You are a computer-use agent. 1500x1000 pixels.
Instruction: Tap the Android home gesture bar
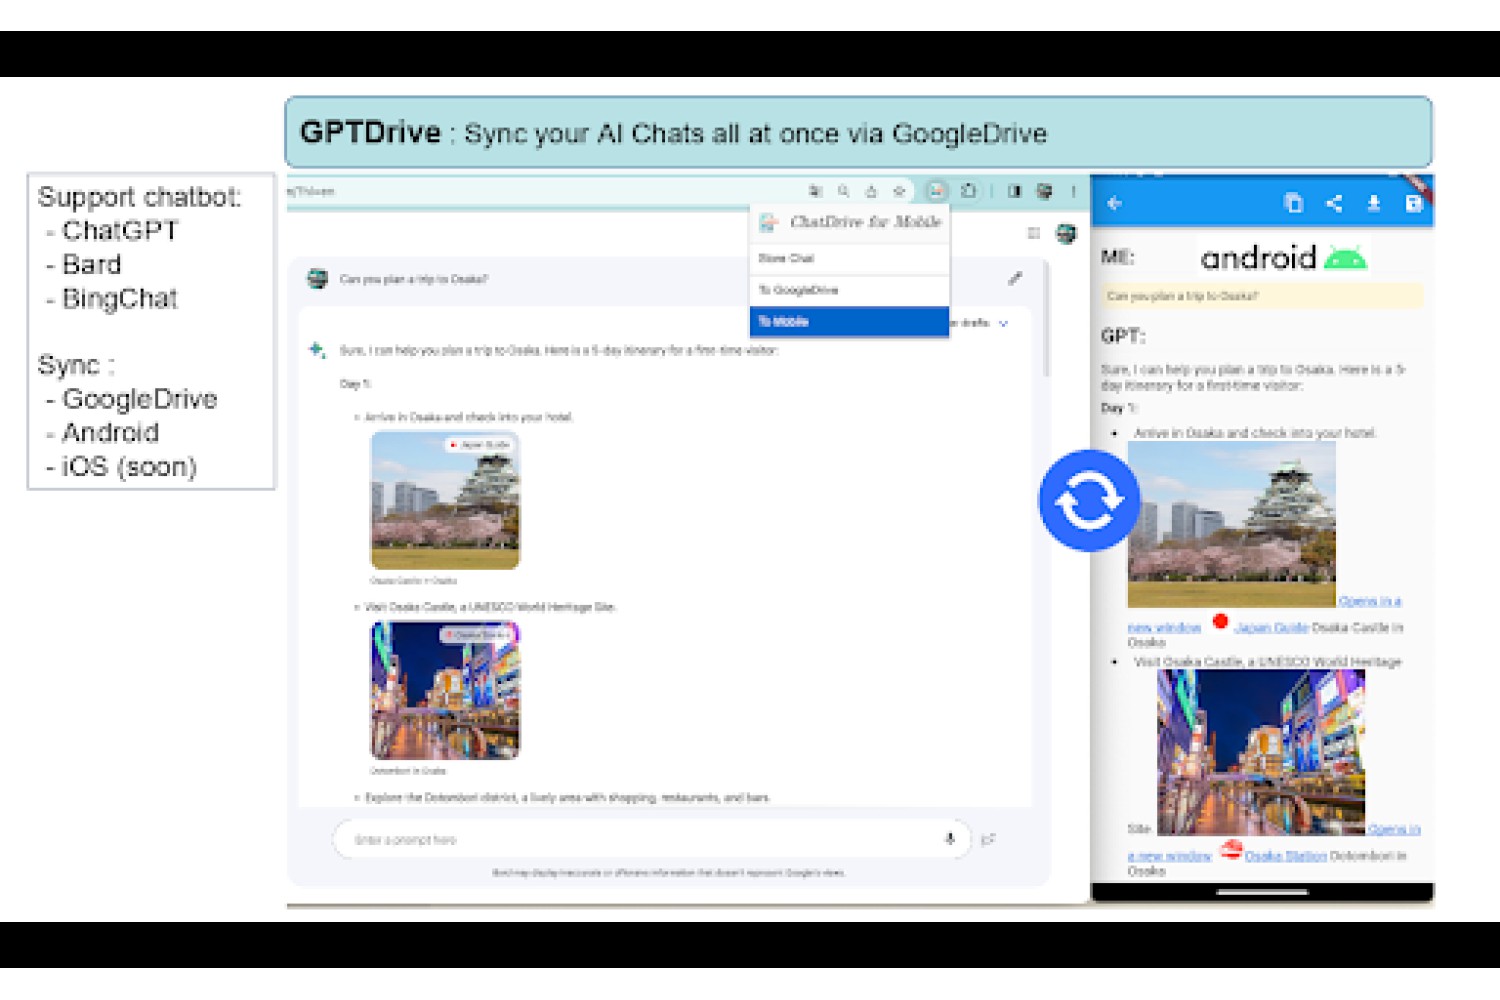coord(1262,892)
